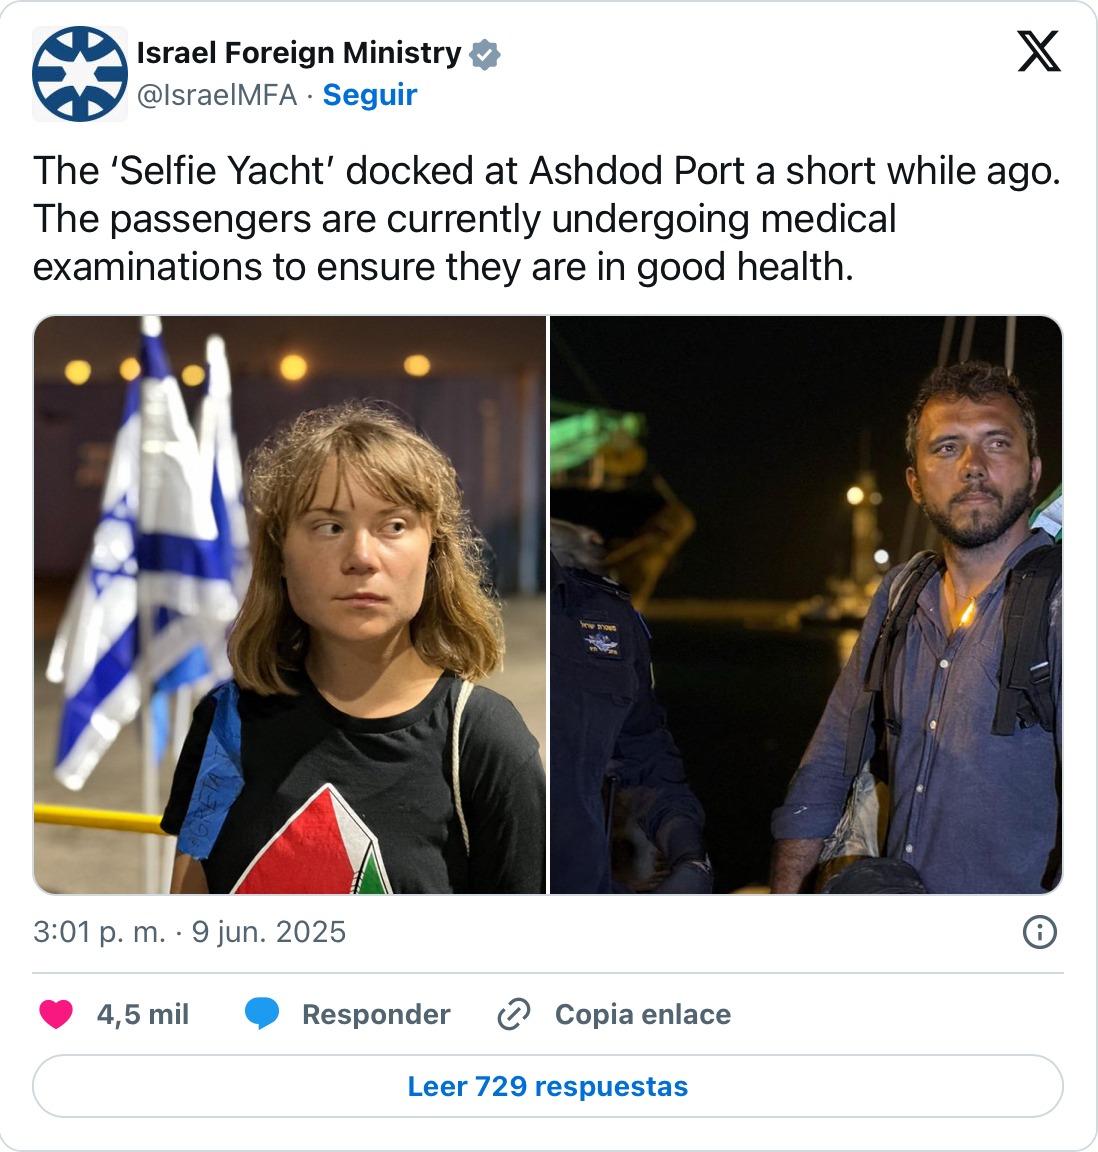The image size is (1098, 1152).
Task: Open the left photo with Israeli flags
Action: coord(290,605)
